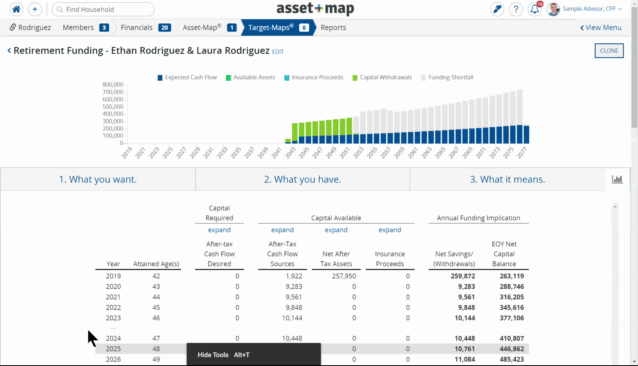The image size is (638, 366).
Task: Click the EDIT link beside the title
Action: 278,52
